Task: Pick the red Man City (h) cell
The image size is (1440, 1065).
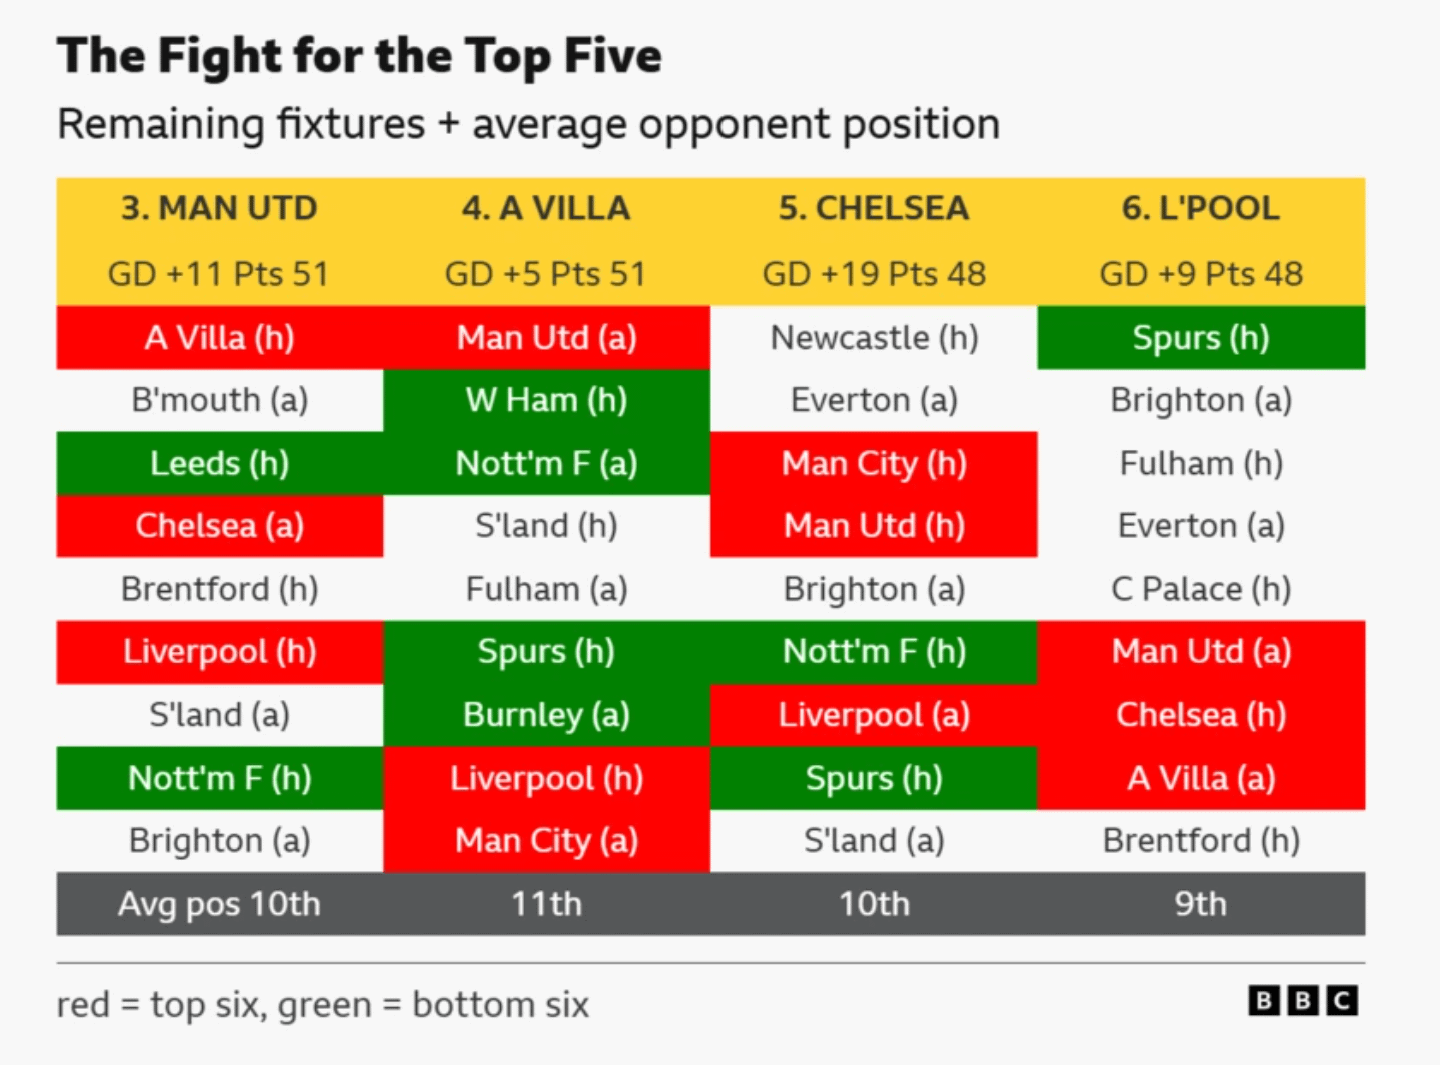Action: tap(874, 463)
